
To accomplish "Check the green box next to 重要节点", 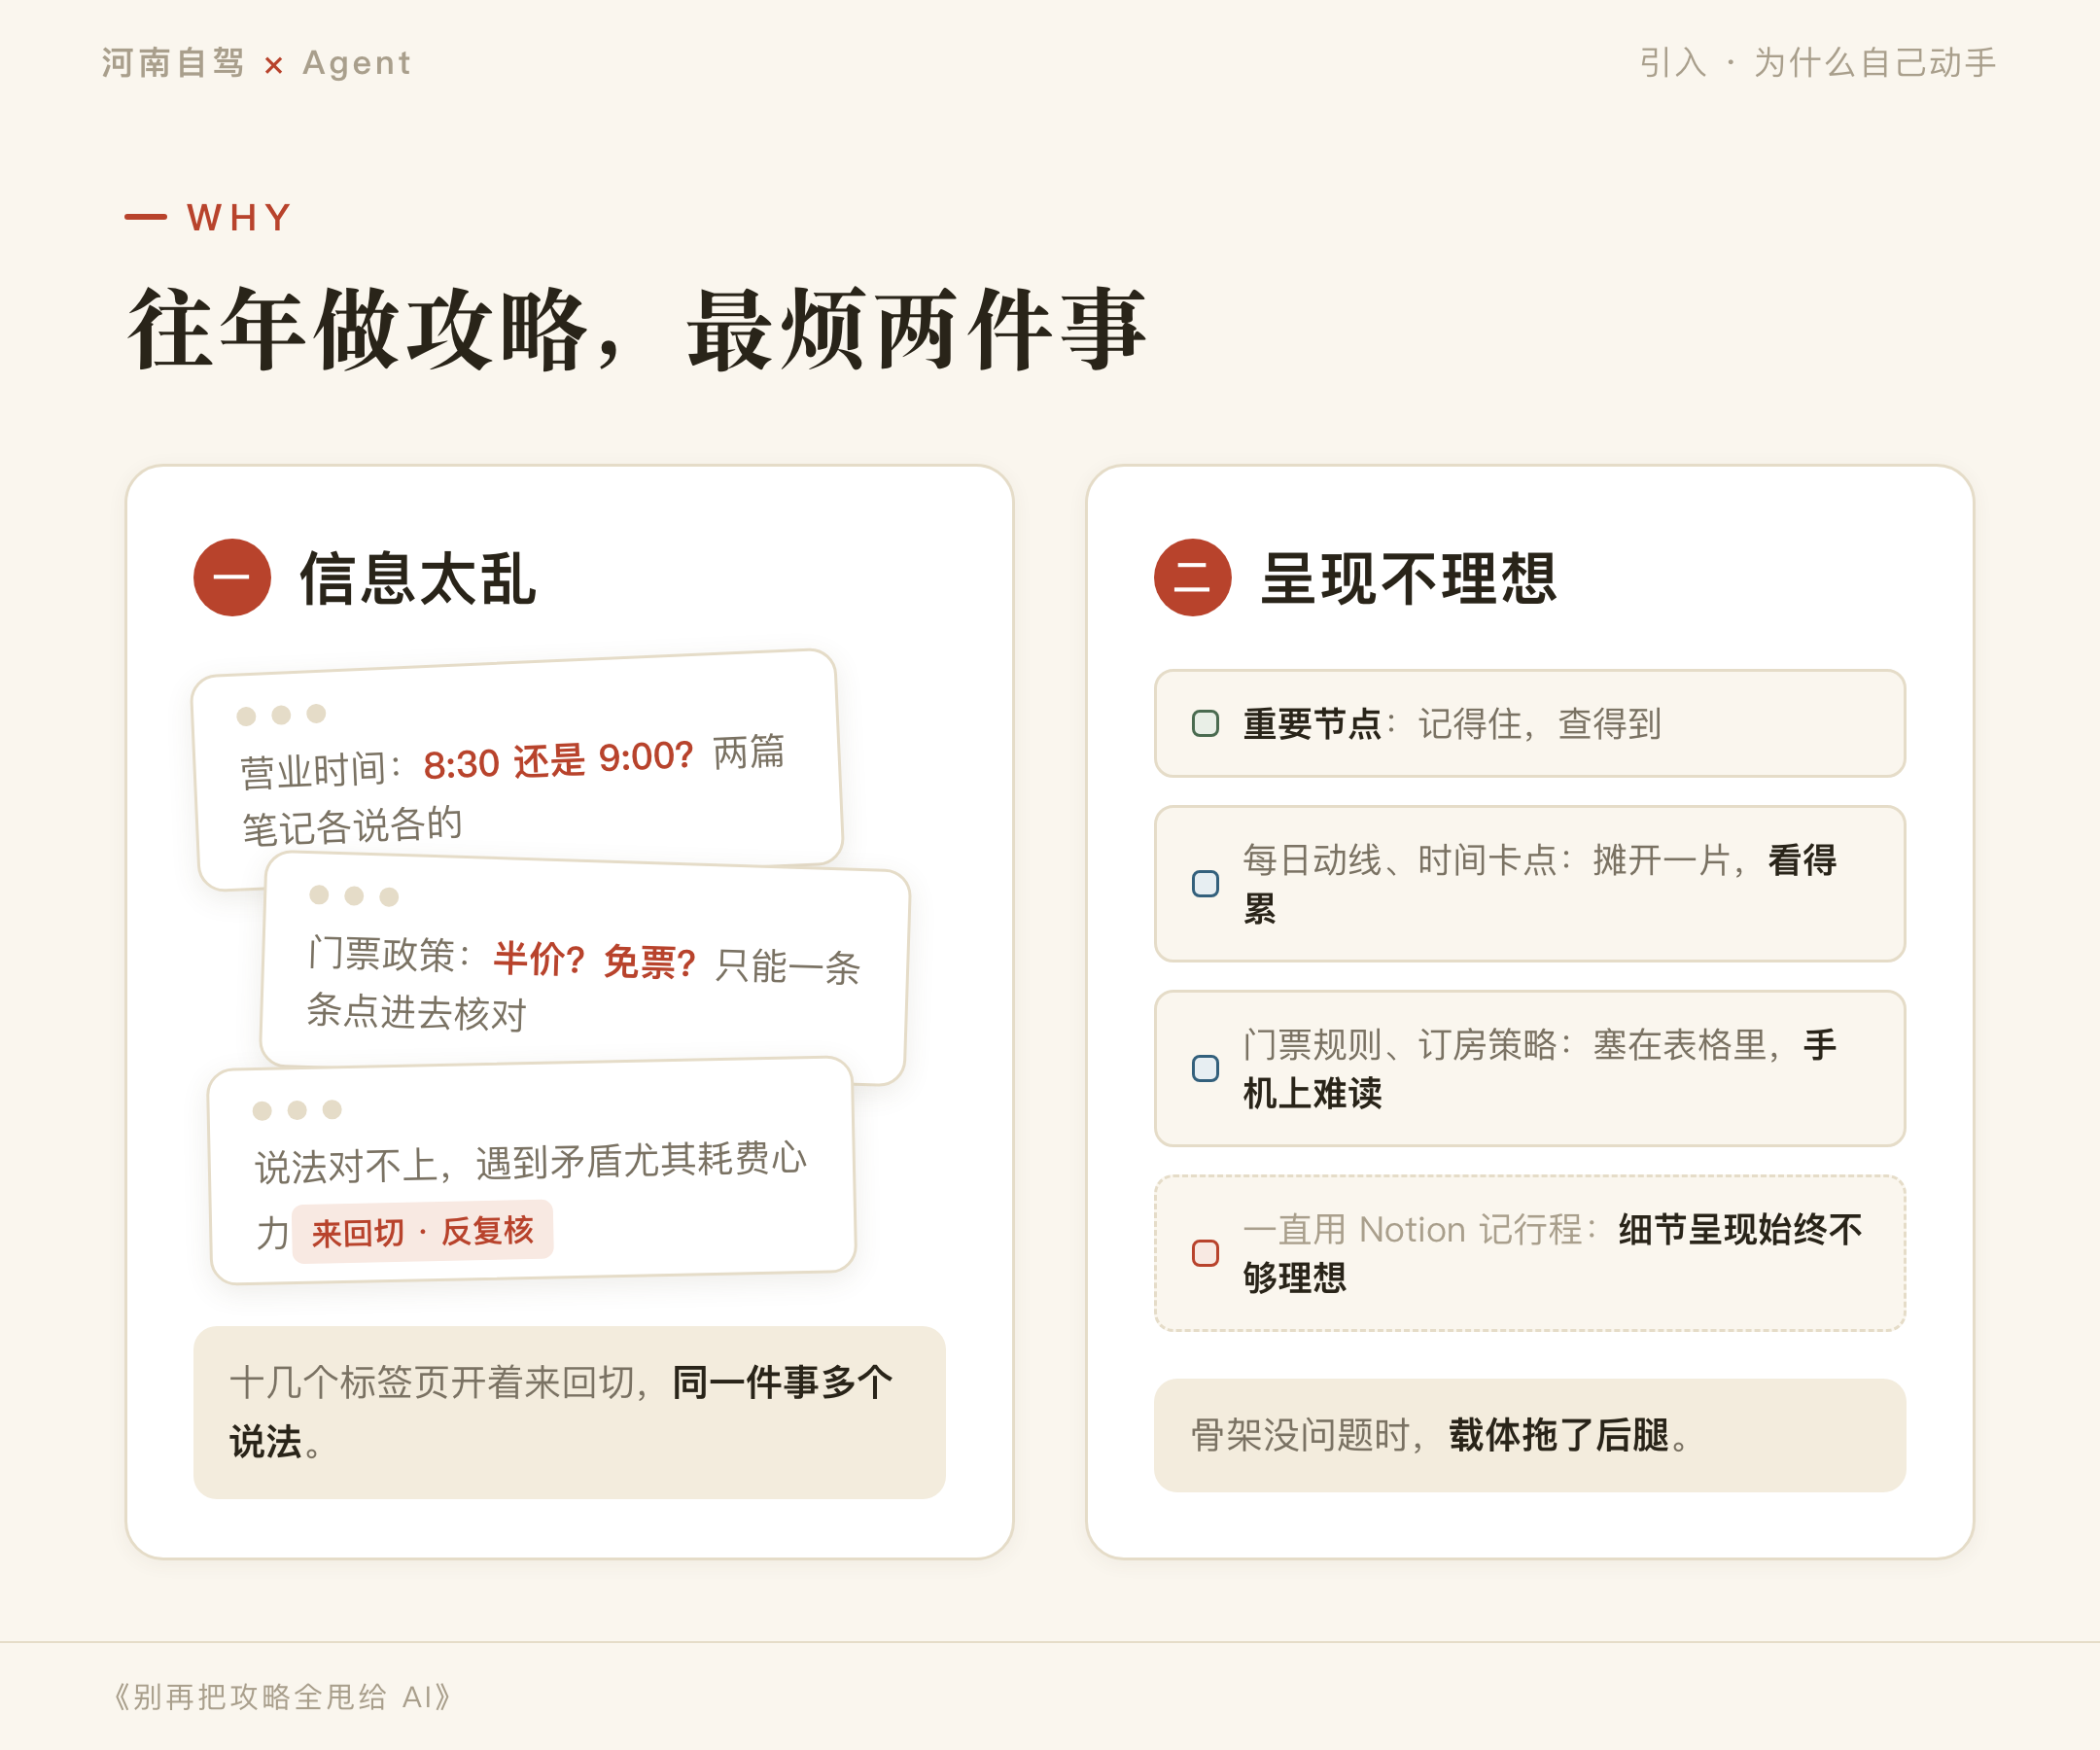I will 1205,723.
